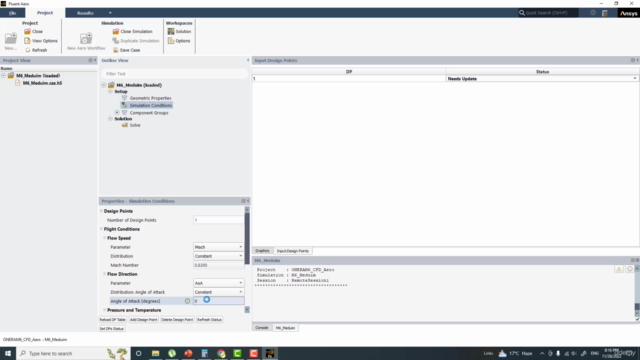
Task: Switch to Input:Design Points tab
Action: [x=293, y=251]
